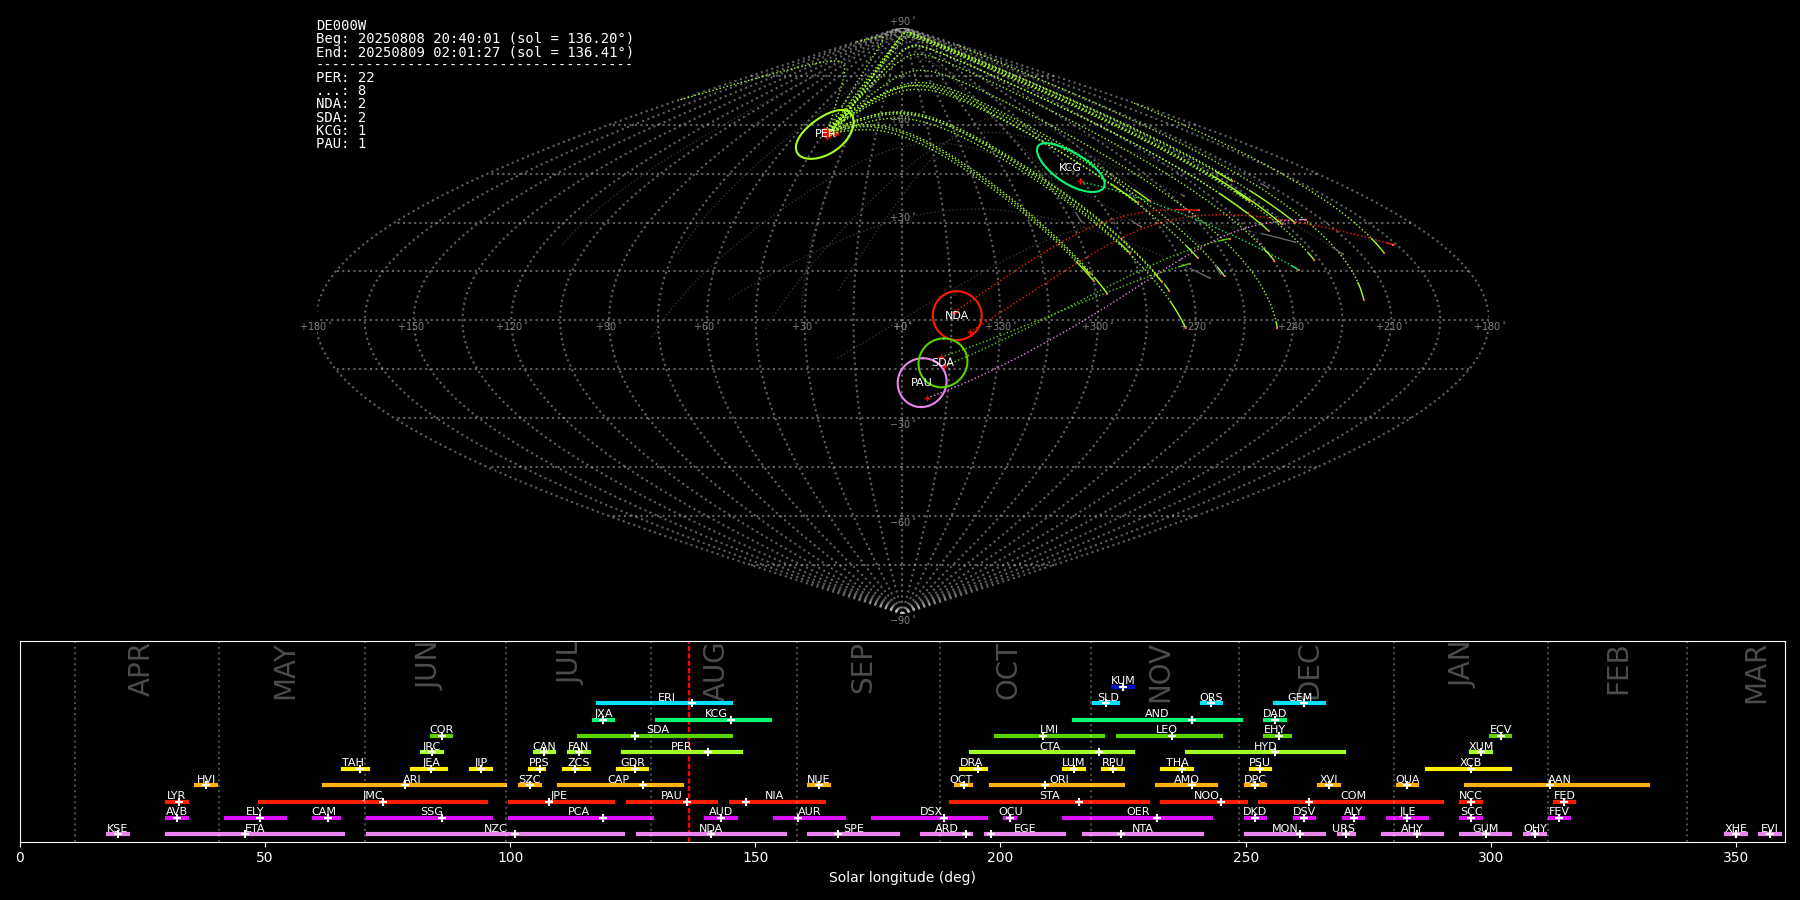Select the red NDA radiant circle on map
Image resolution: width=1800 pixels, height=900 pixels.
[x=957, y=316]
